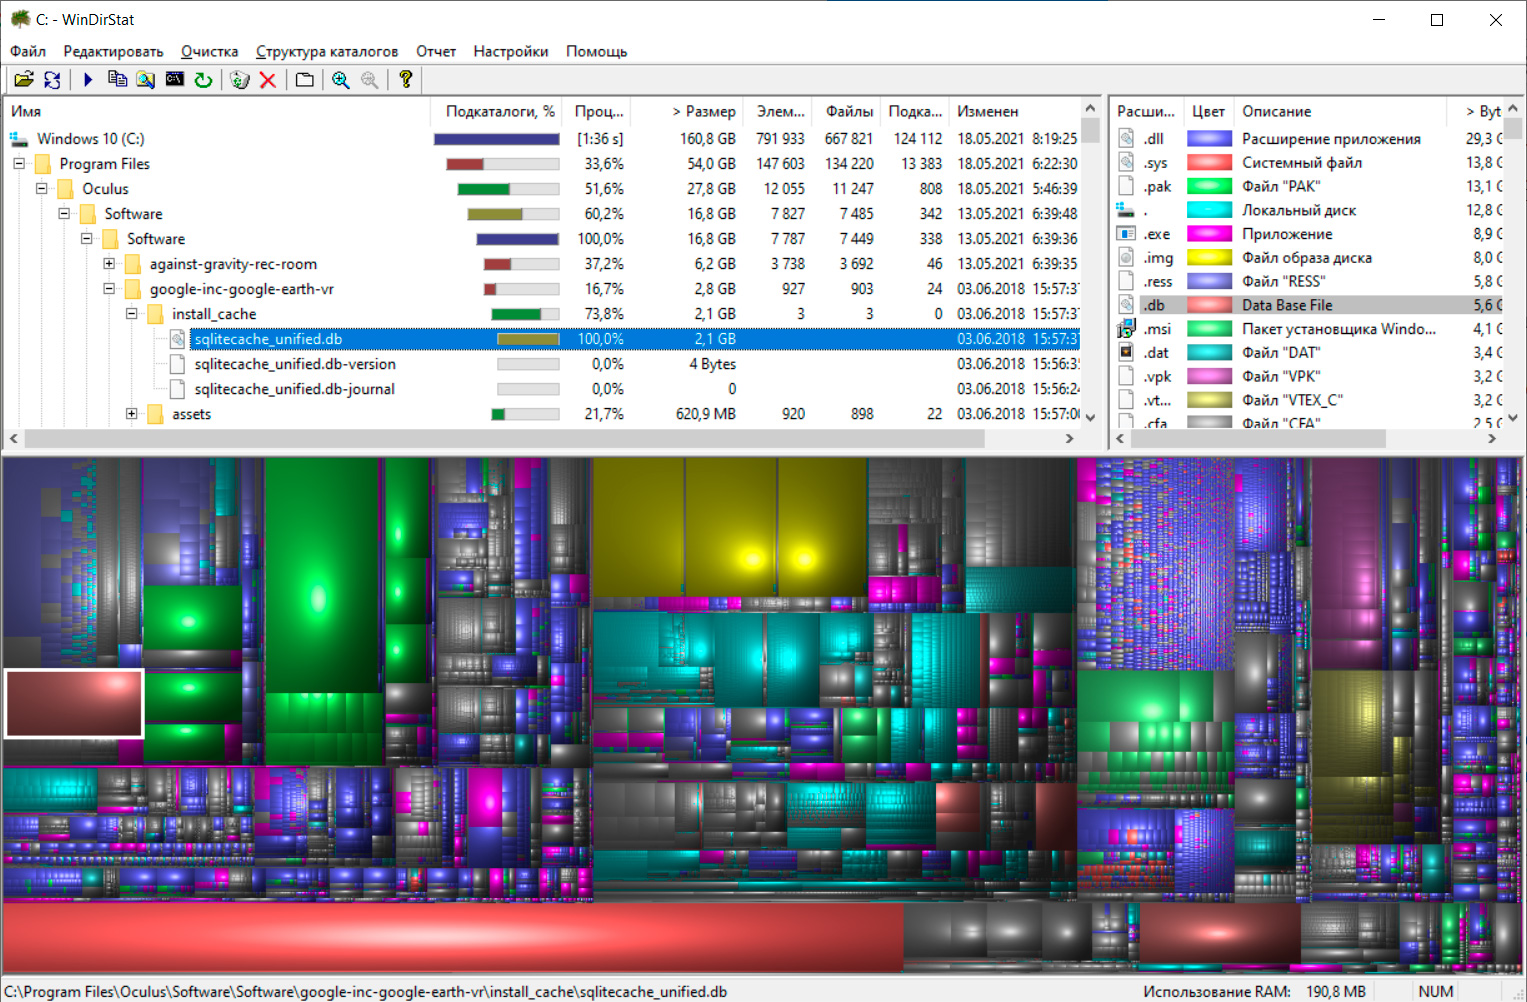Click the .pak green color swatch

1208,186
